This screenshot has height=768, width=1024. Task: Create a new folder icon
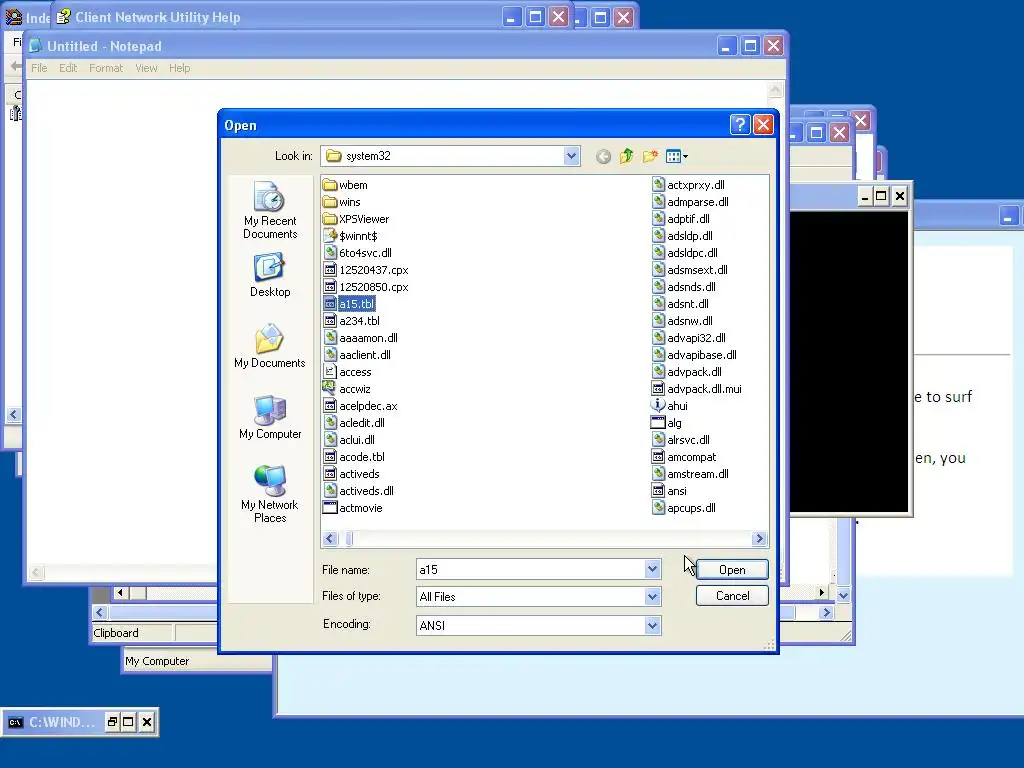click(x=650, y=156)
